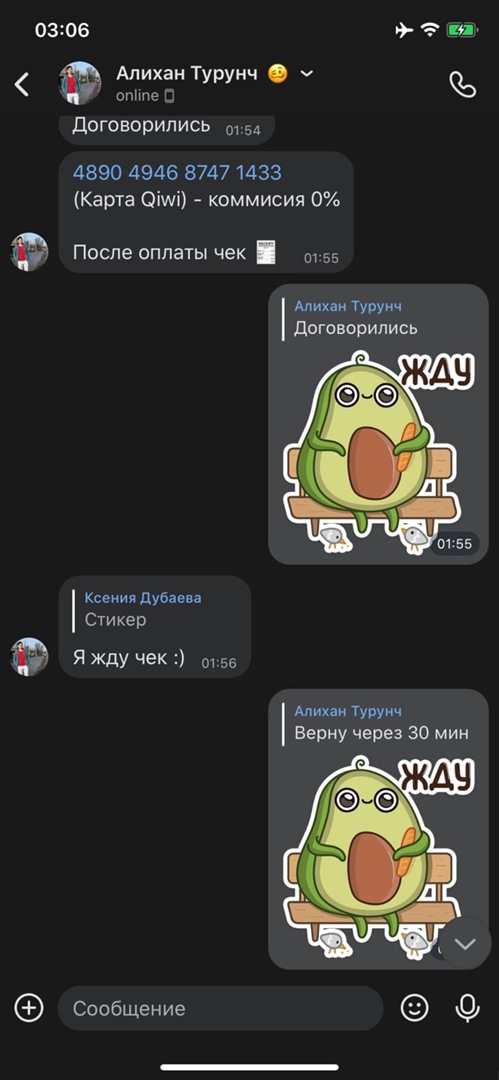499x1080 pixels.
Task: Open quoted reply Верну через 30 мин
Action: [376, 723]
